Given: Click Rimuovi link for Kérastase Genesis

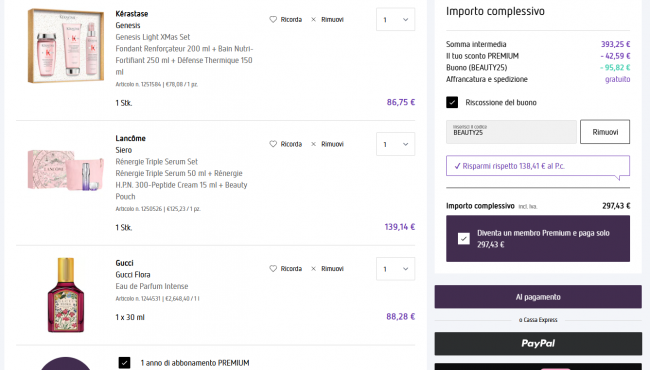Looking at the screenshot, I should click(x=332, y=19).
